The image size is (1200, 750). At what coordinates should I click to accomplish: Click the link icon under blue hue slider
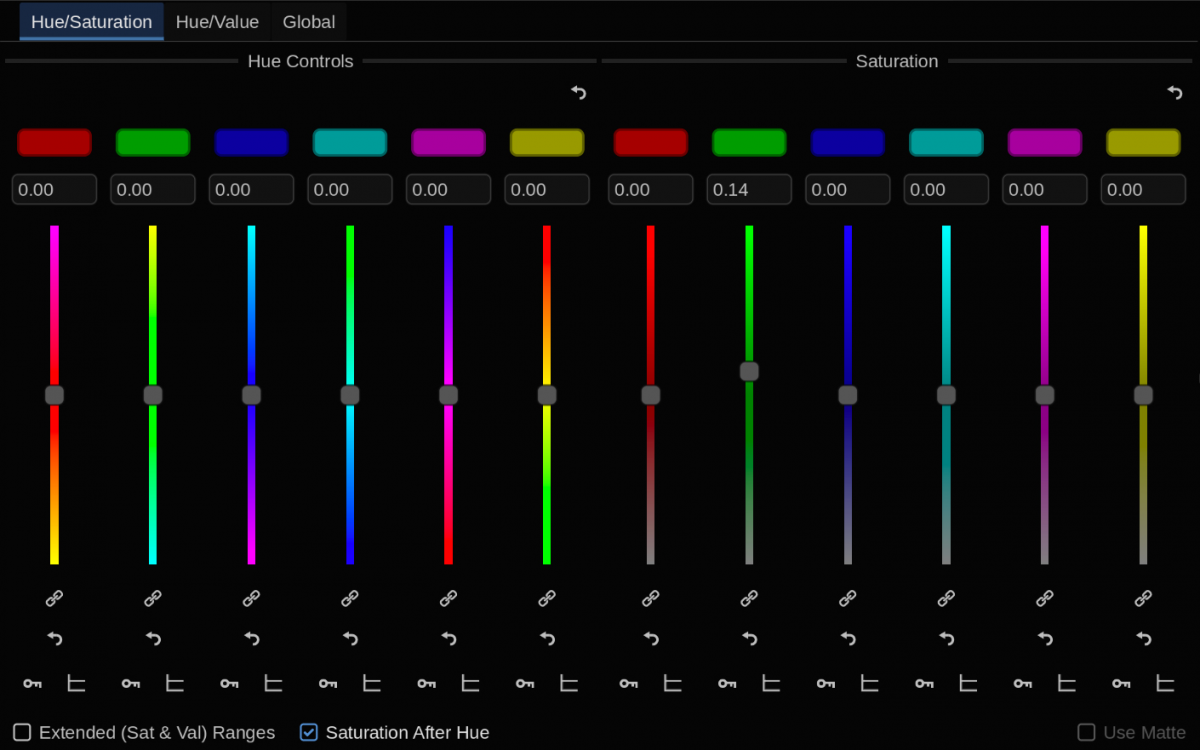pos(251,598)
